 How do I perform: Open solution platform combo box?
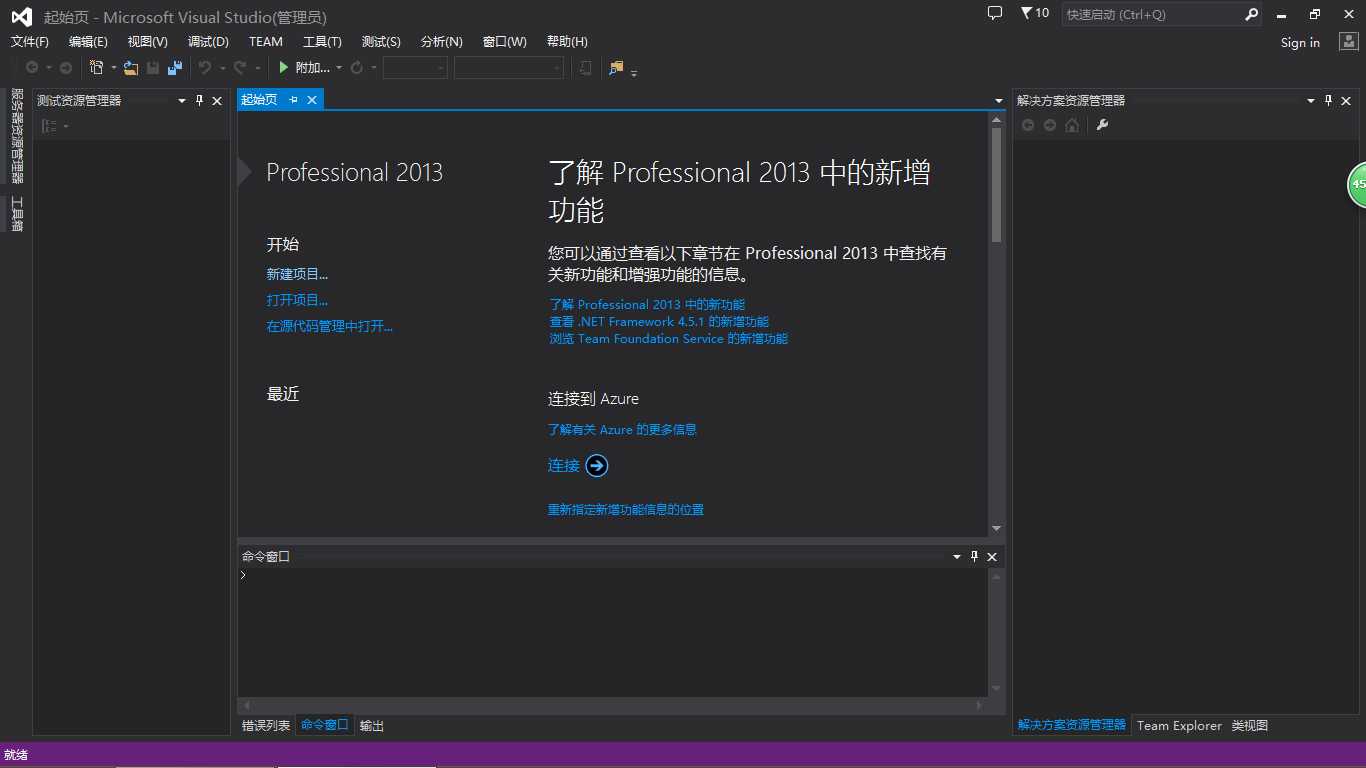tap(509, 68)
